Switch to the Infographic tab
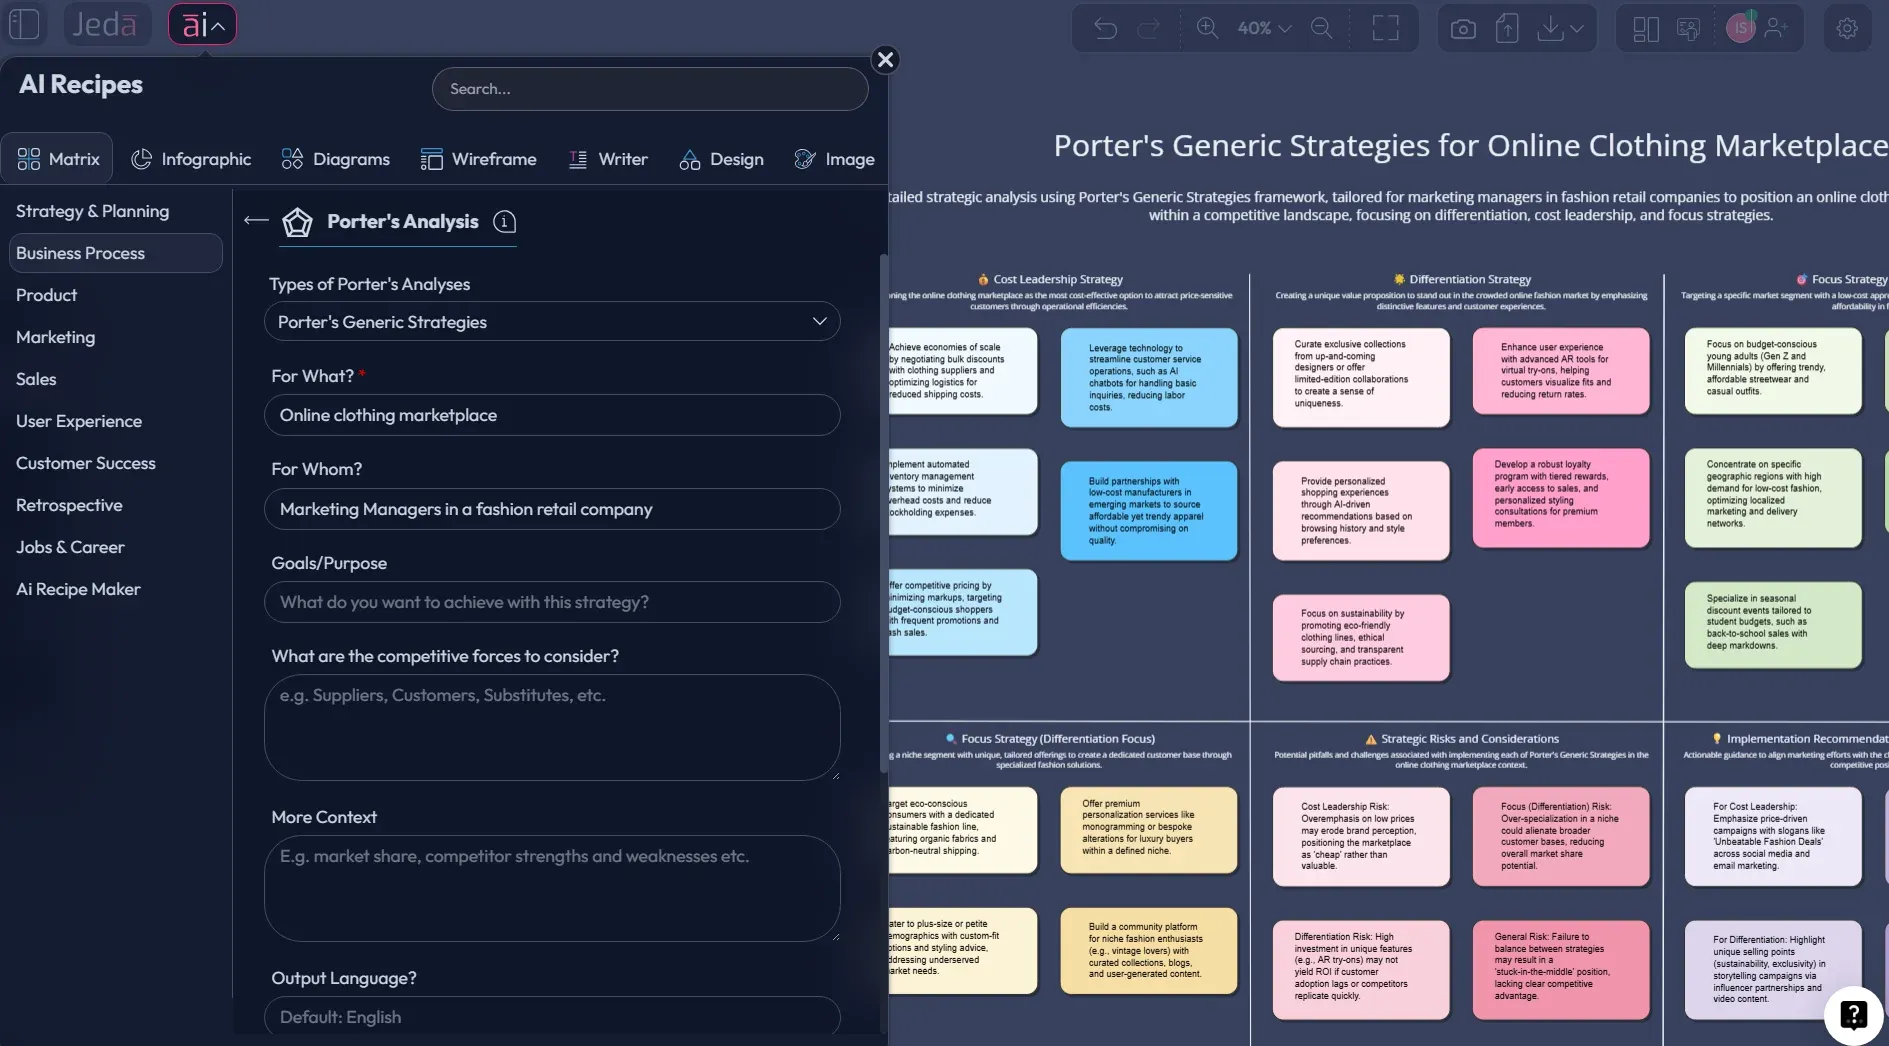This screenshot has height=1046, width=1889. (x=192, y=159)
